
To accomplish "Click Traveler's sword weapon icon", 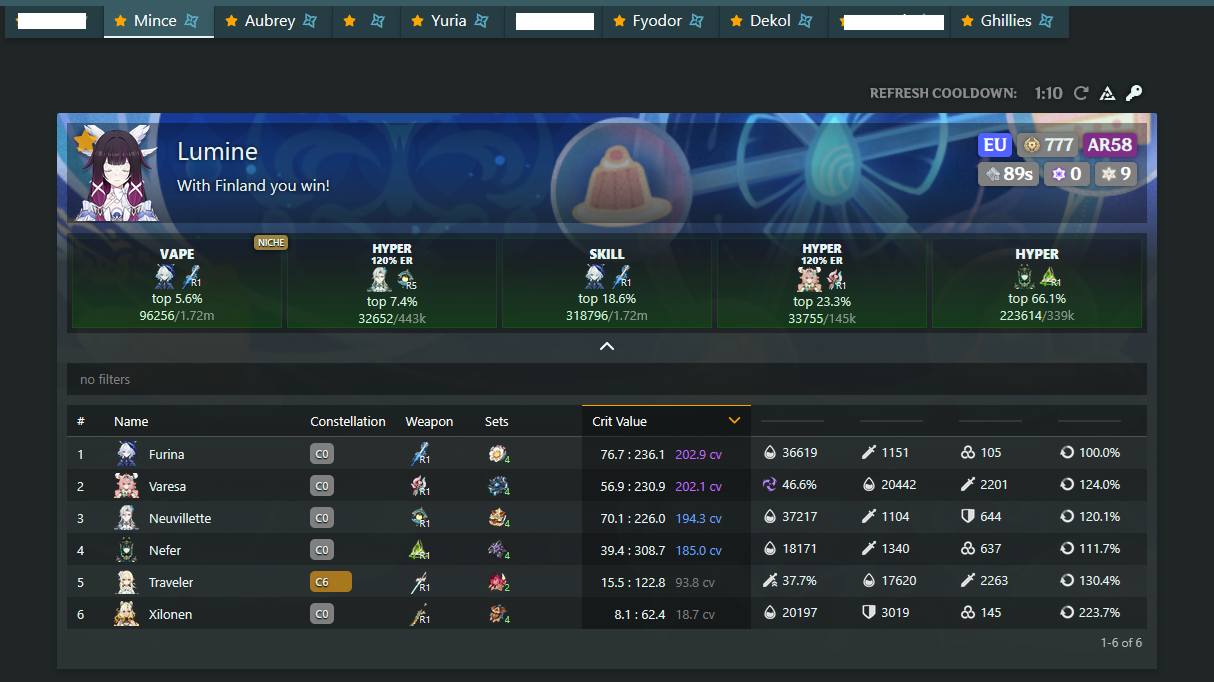I will point(420,582).
